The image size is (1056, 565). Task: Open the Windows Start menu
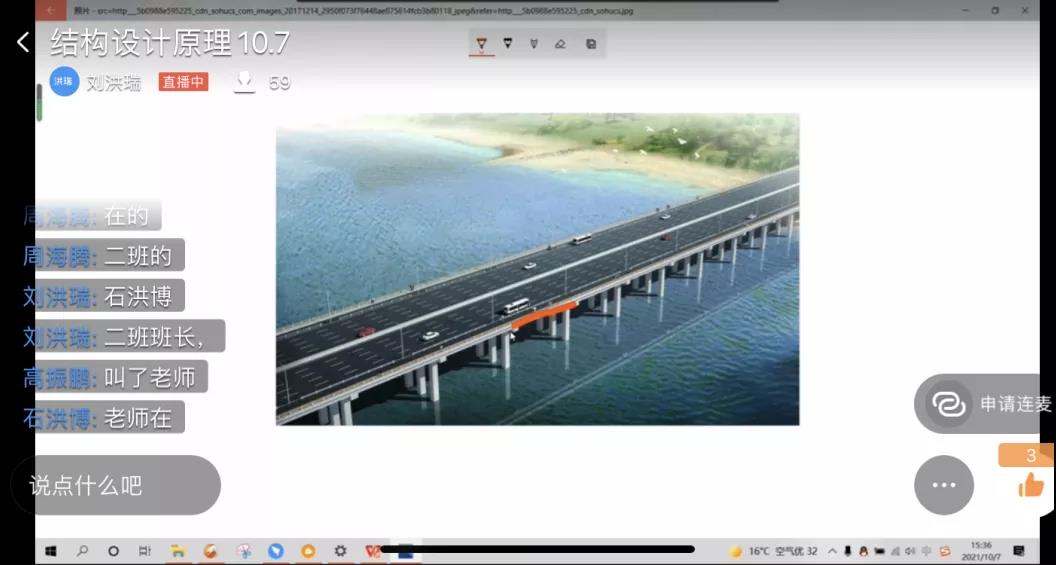(x=50, y=551)
